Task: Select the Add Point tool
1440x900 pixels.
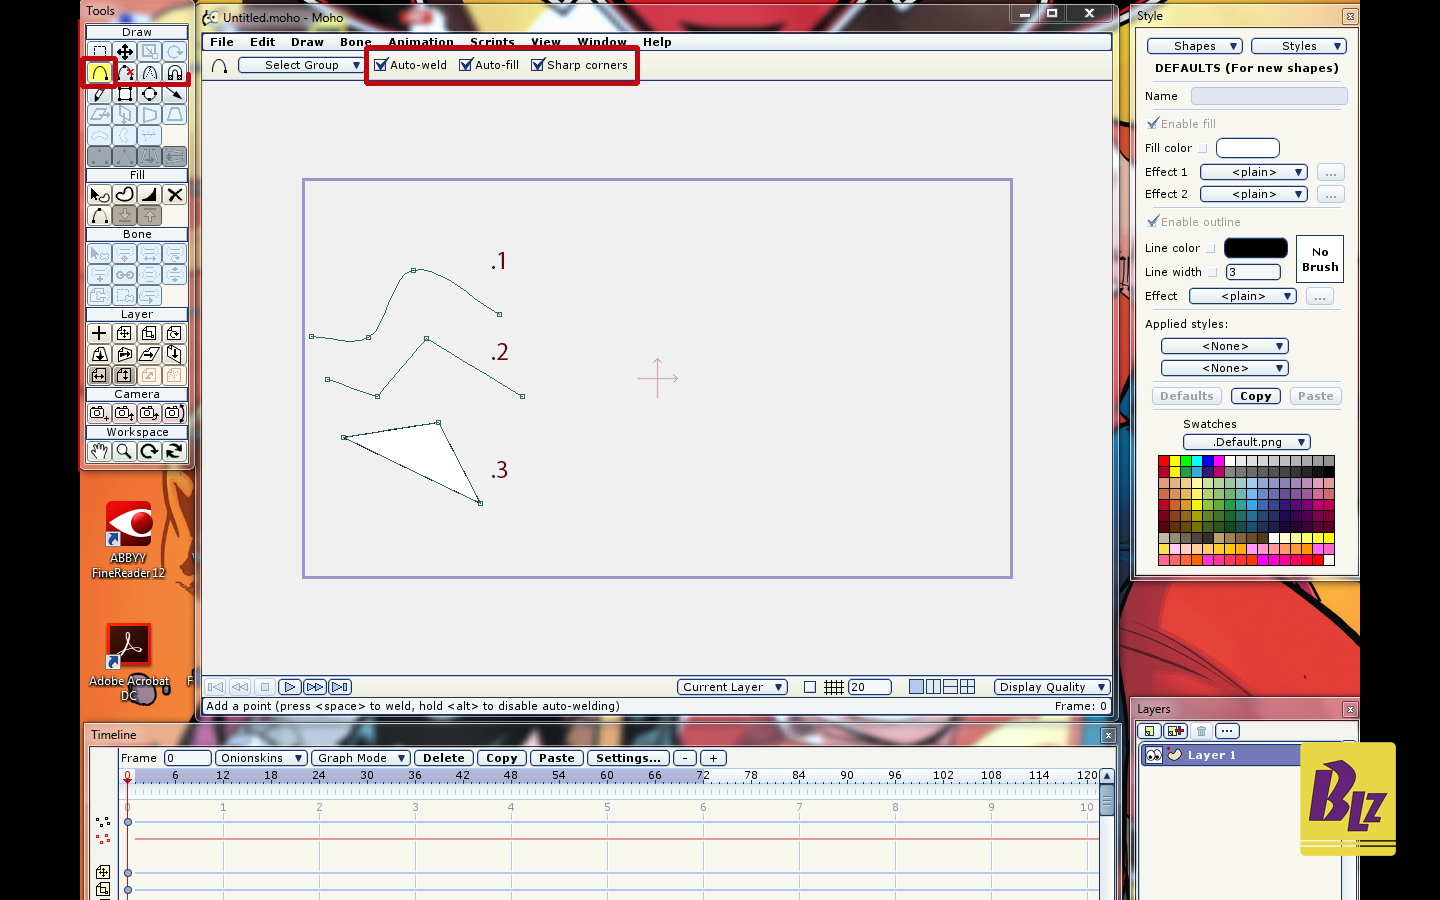Action: [x=99, y=72]
